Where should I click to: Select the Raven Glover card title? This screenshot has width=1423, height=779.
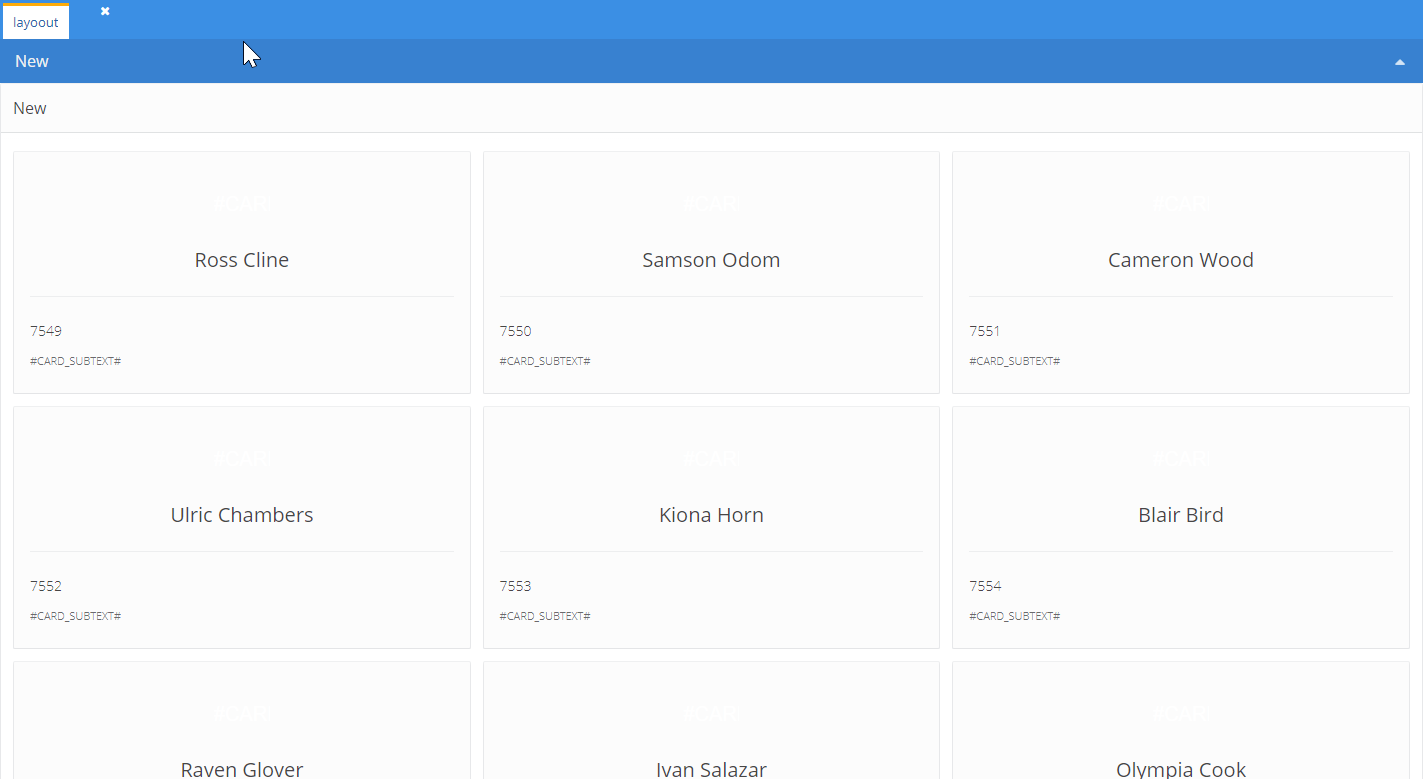click(x=242, y=768)
